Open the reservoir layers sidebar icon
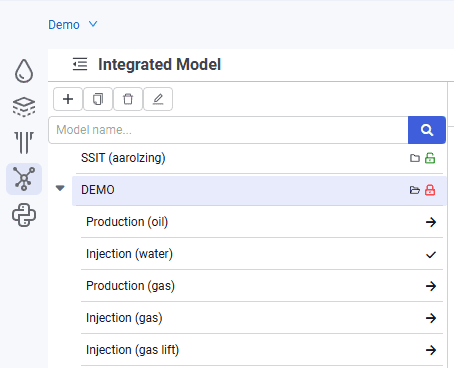Screen dimensions: 454x368 click(24, 107)
